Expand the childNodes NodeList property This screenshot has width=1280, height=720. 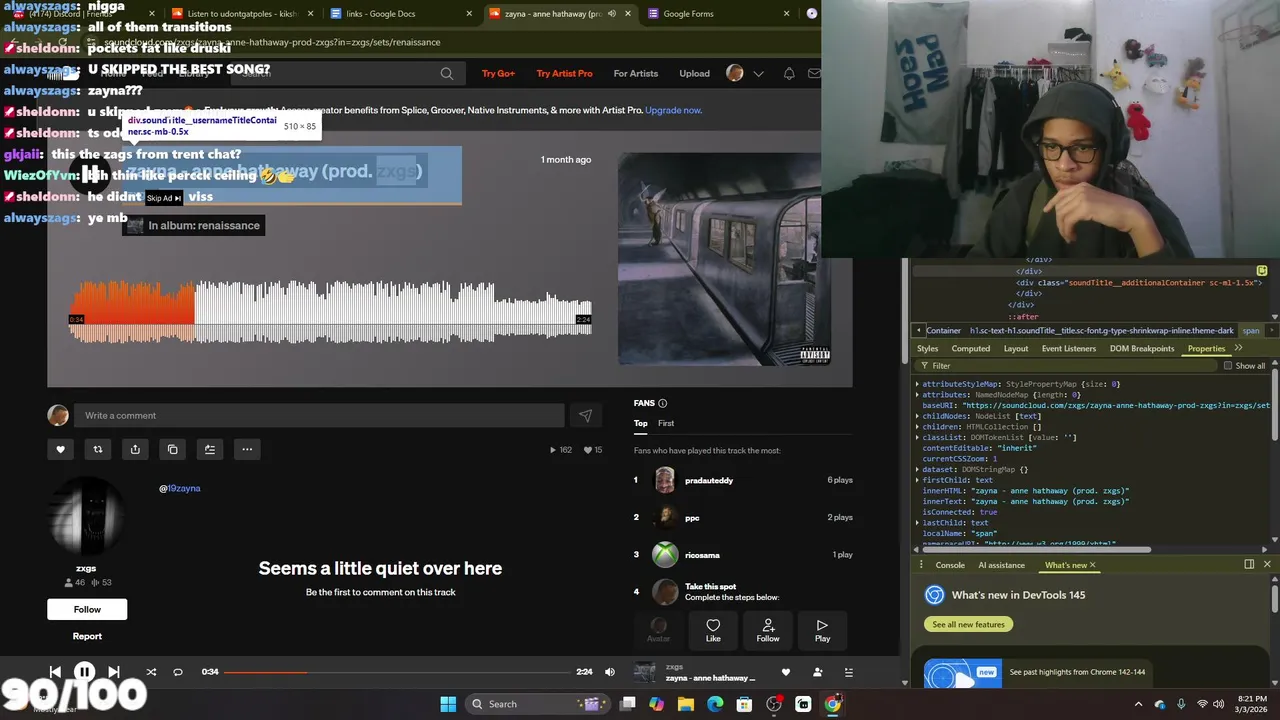coord(918,416)
